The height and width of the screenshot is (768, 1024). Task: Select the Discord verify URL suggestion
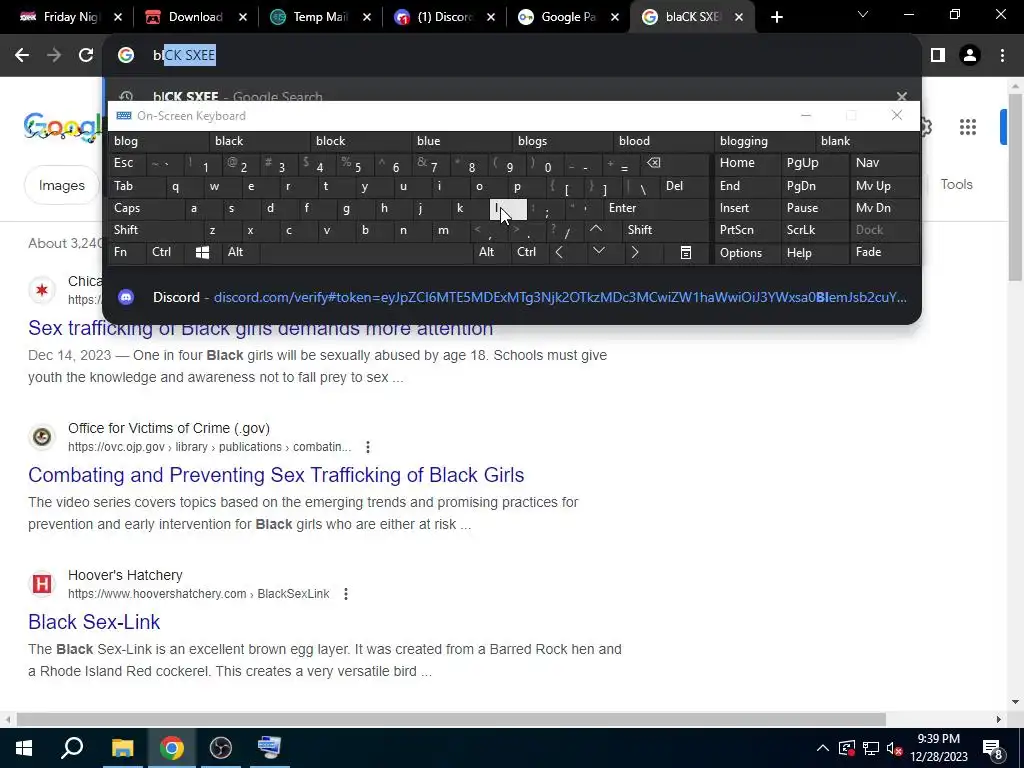pyautogui.click(x=512, y=297)
